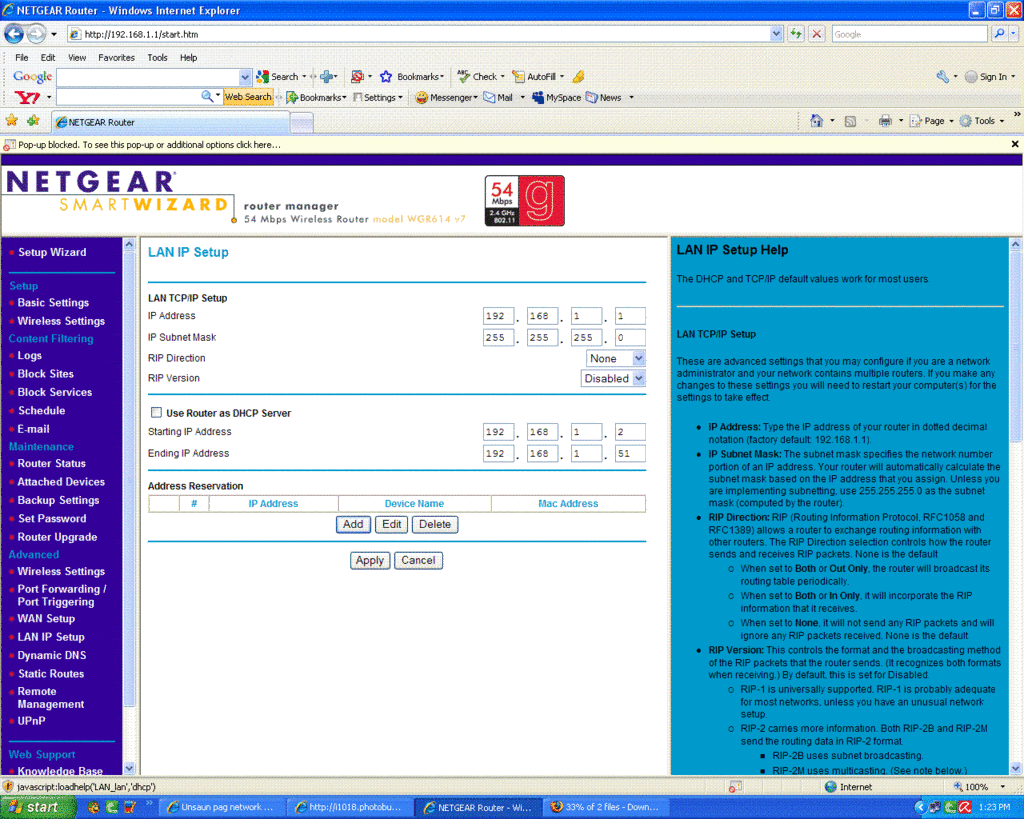Click the last octet field of Ending IP Address
Screen dimensions: 1024x819
point(630,453)
